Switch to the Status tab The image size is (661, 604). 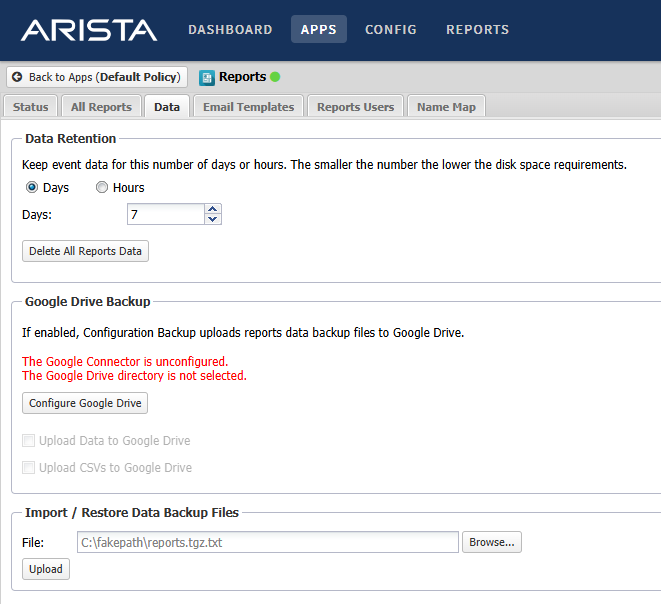point(30,107)
